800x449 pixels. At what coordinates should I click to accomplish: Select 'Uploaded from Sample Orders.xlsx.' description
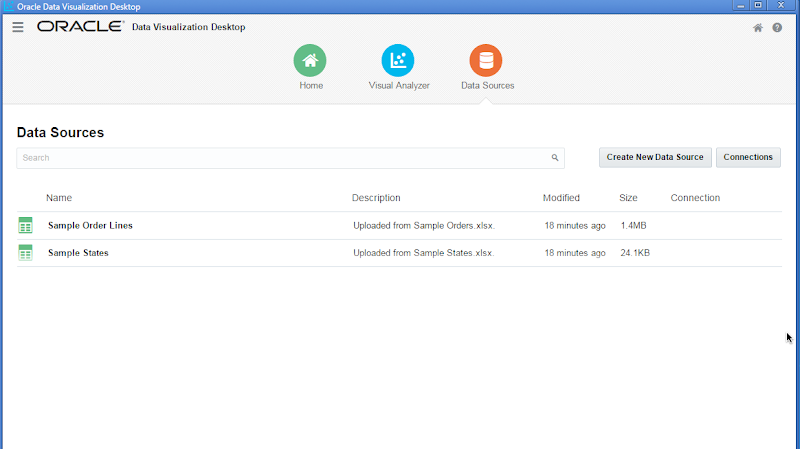[424, 226]
